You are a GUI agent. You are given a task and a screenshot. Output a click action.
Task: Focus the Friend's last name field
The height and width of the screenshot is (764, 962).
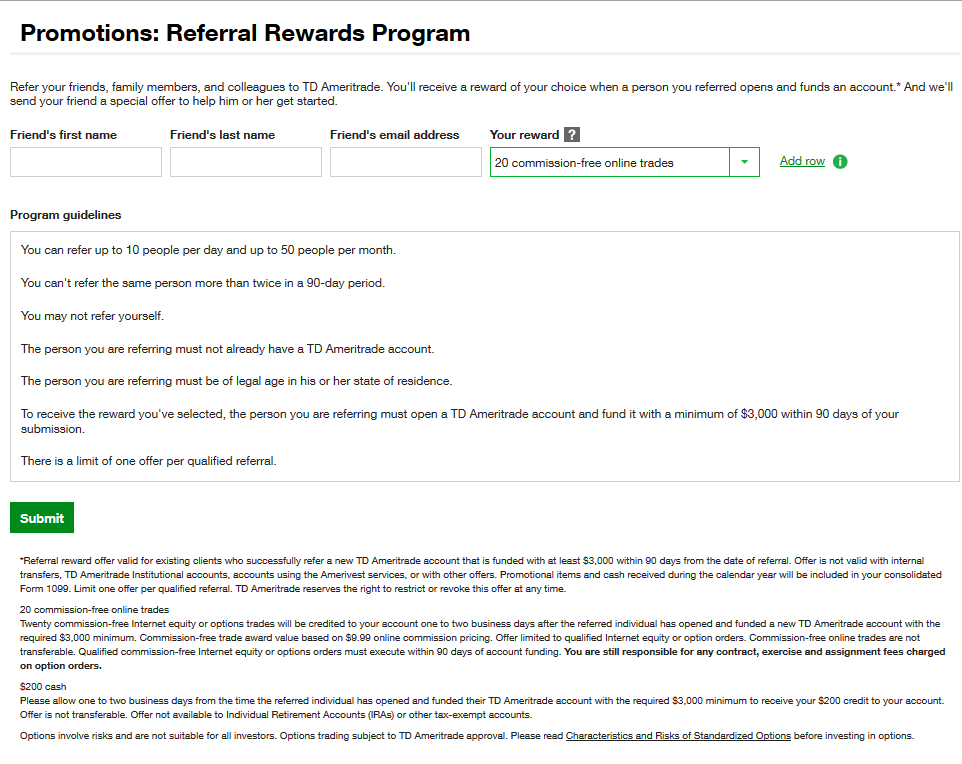(x=245, y=162)
